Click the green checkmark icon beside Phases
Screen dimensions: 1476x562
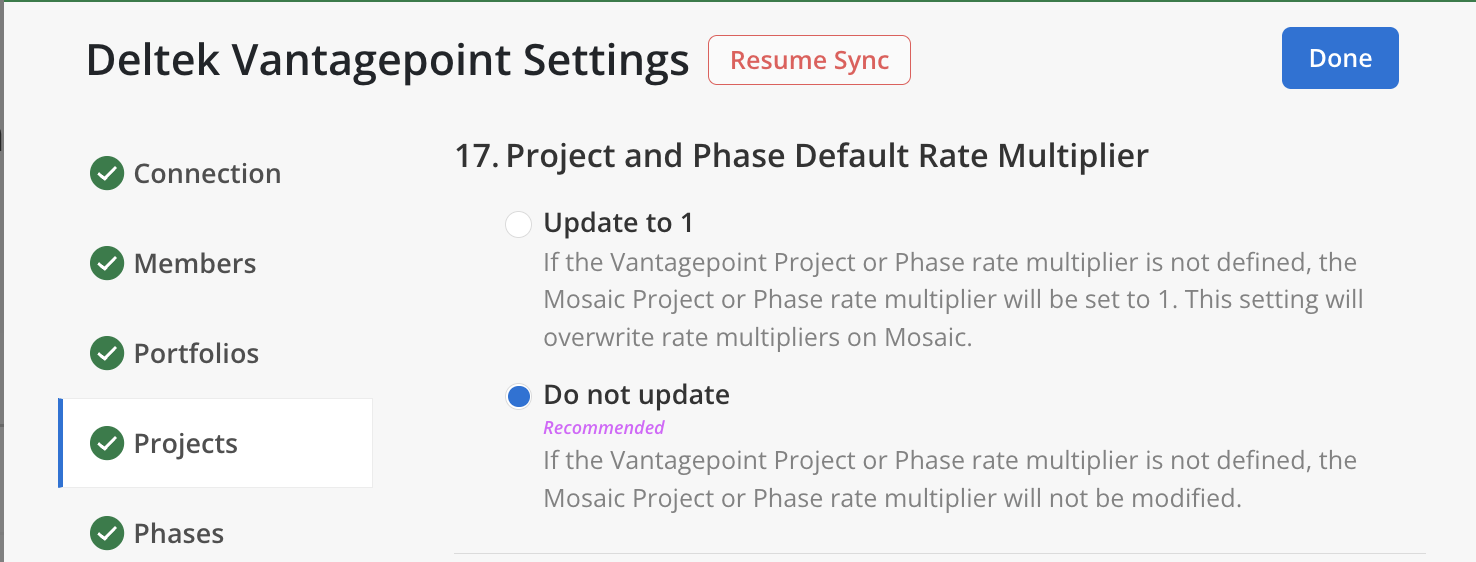[107, 534]
